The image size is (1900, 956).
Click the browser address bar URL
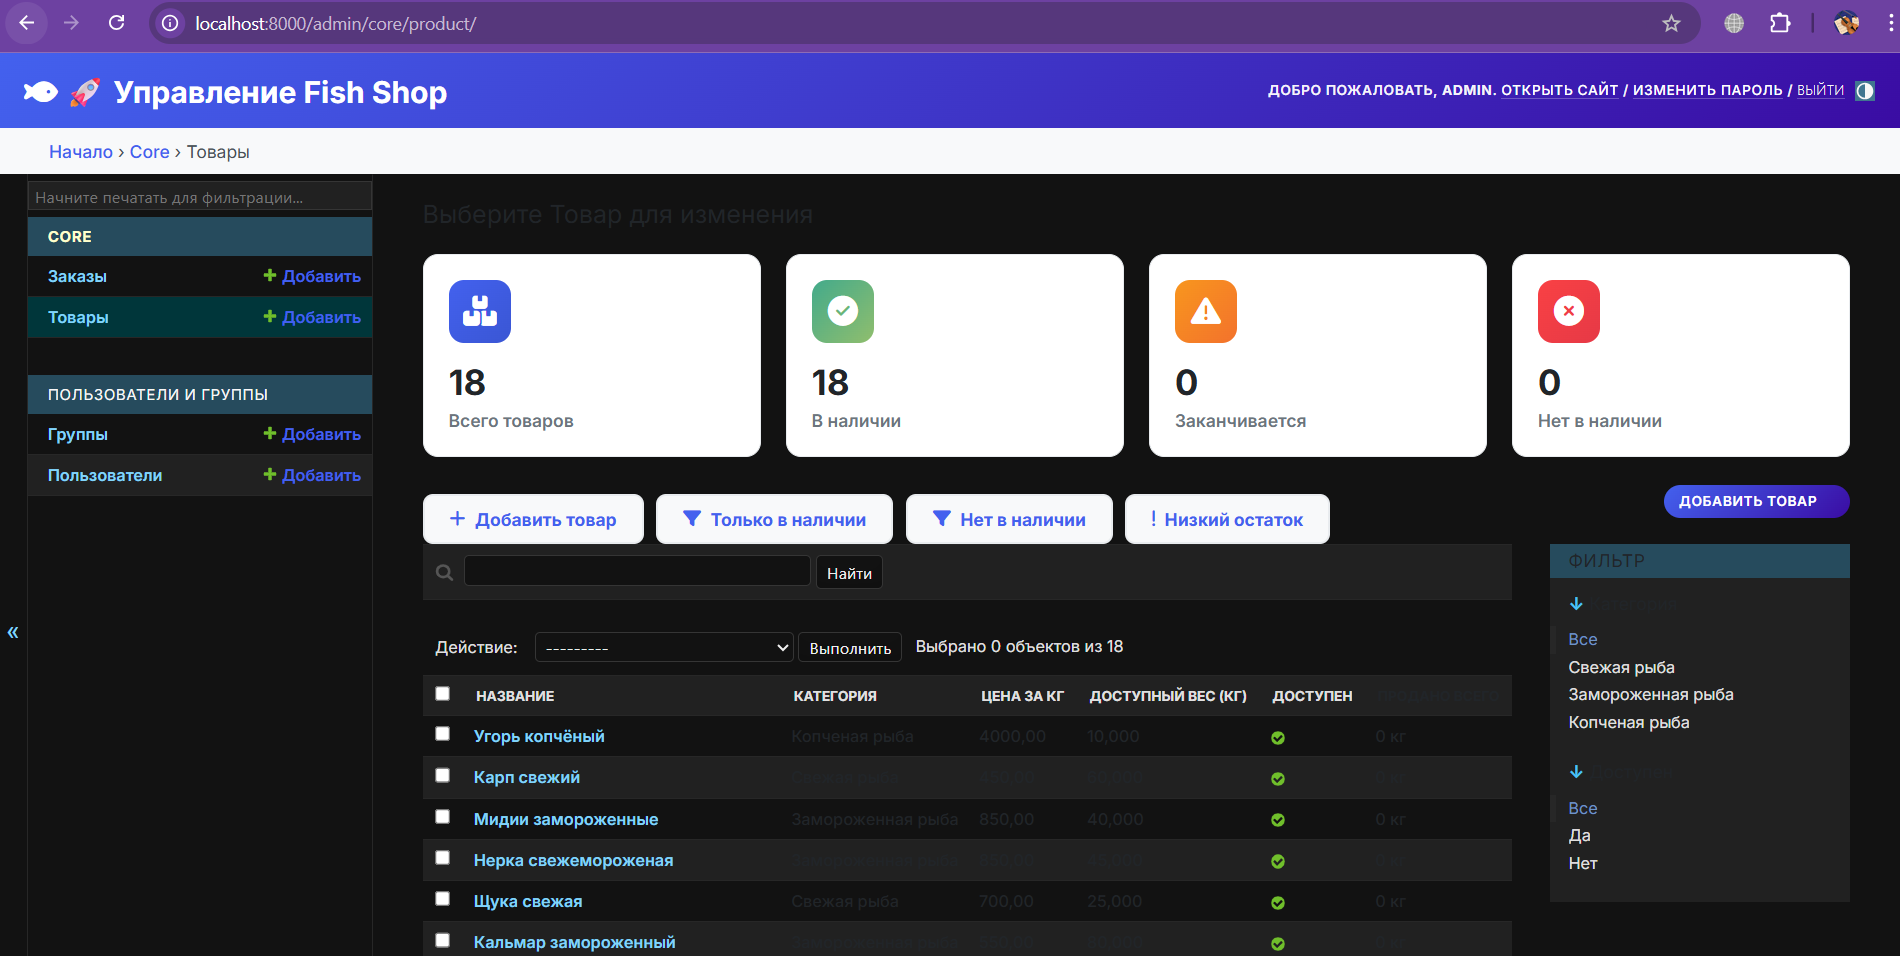click(336, 23)
